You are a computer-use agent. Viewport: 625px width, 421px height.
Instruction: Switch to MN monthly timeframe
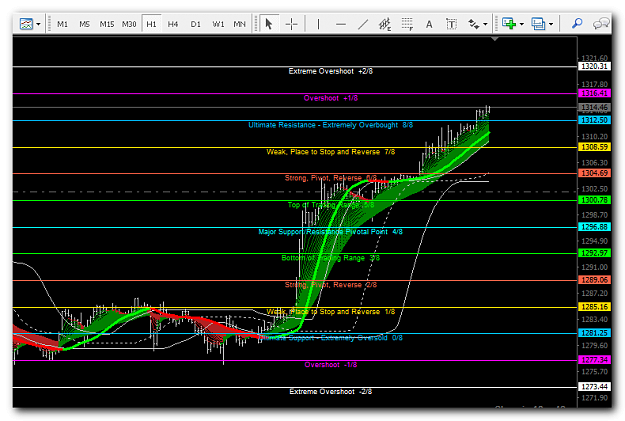point(239,24)
